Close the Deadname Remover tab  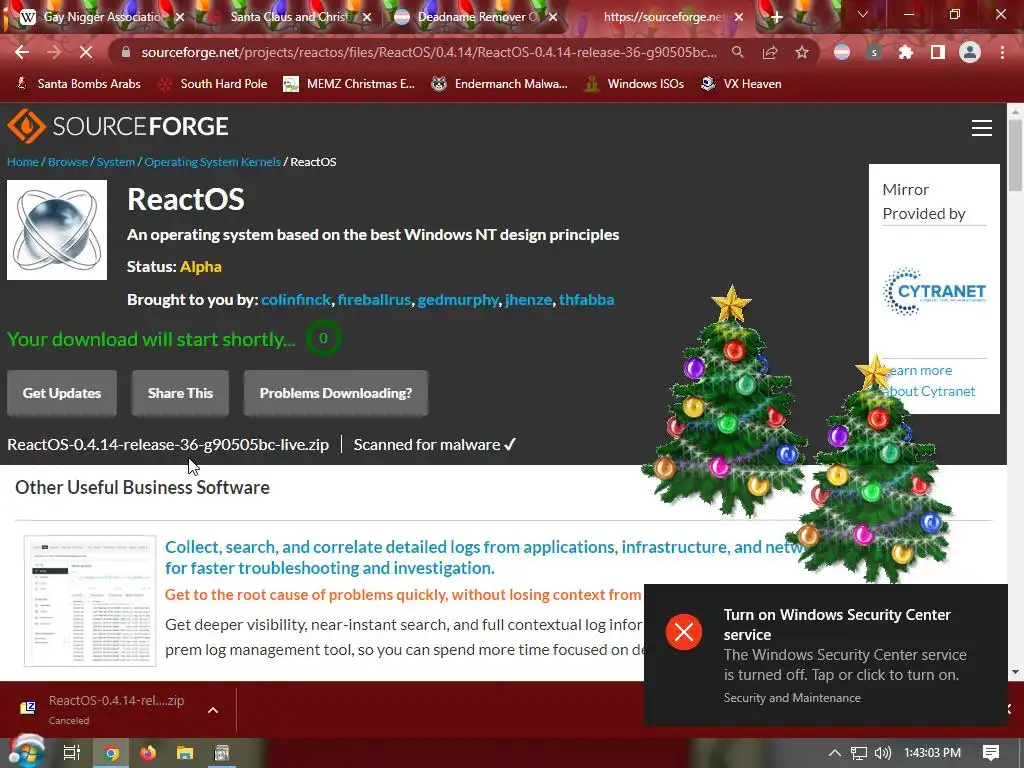coord(553,18)
